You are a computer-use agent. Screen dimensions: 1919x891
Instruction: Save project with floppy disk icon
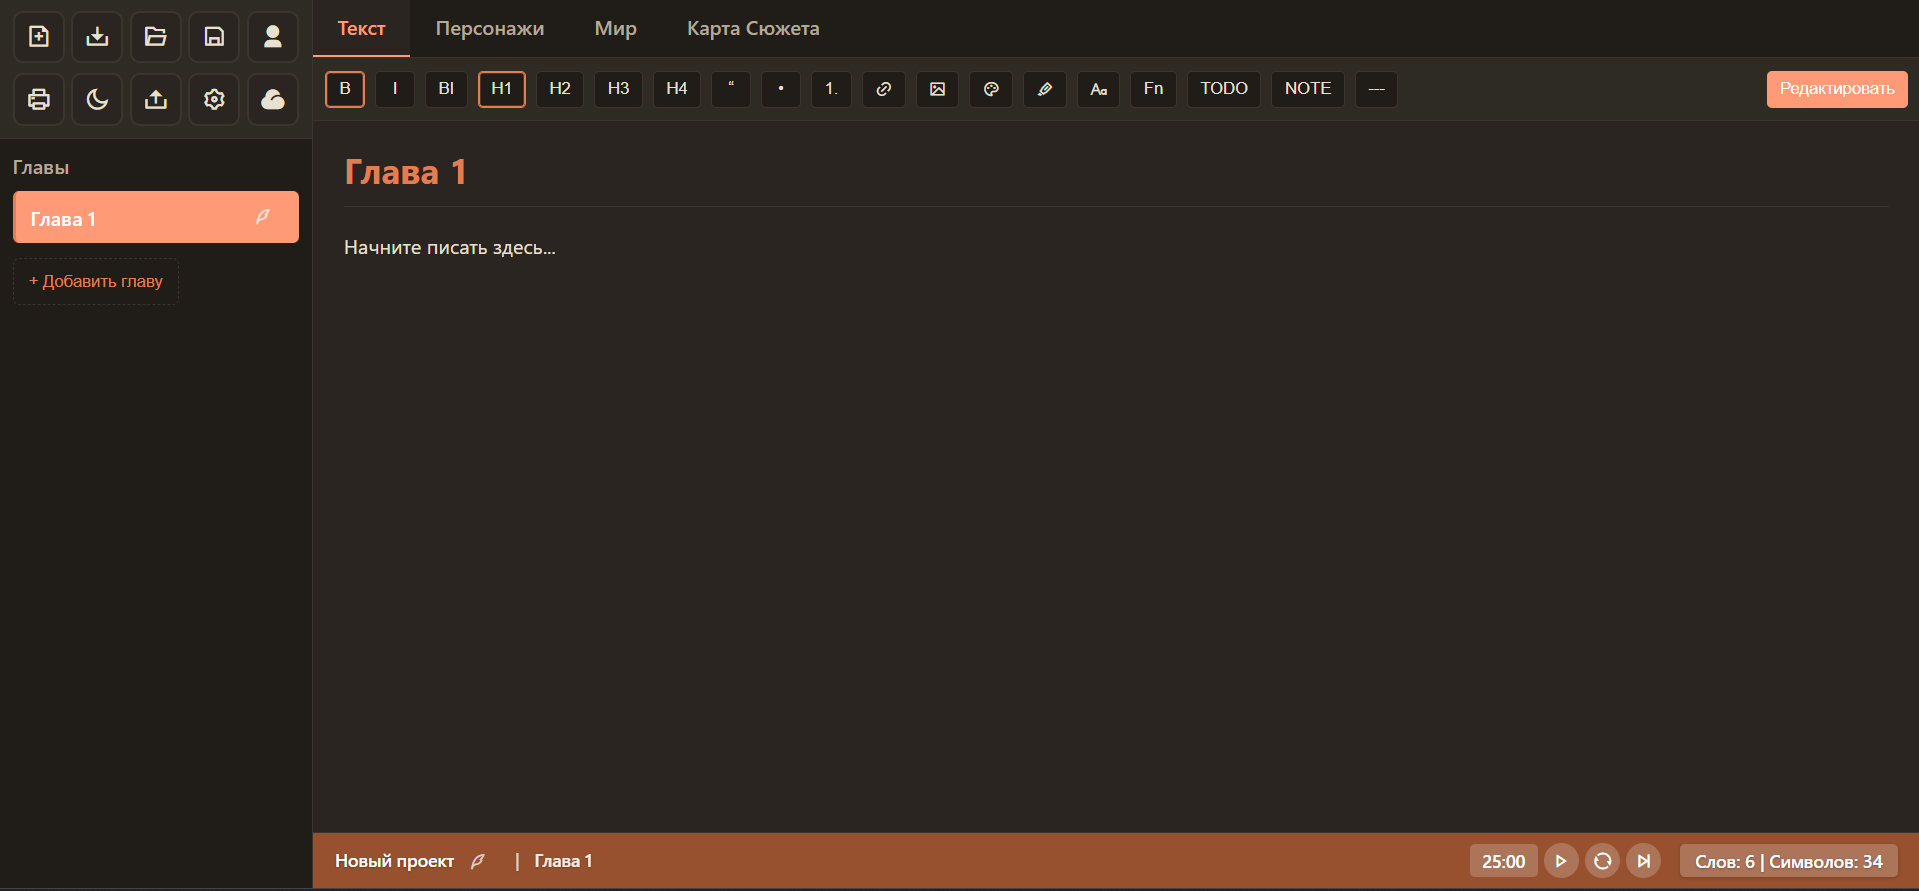pos(214,37)
